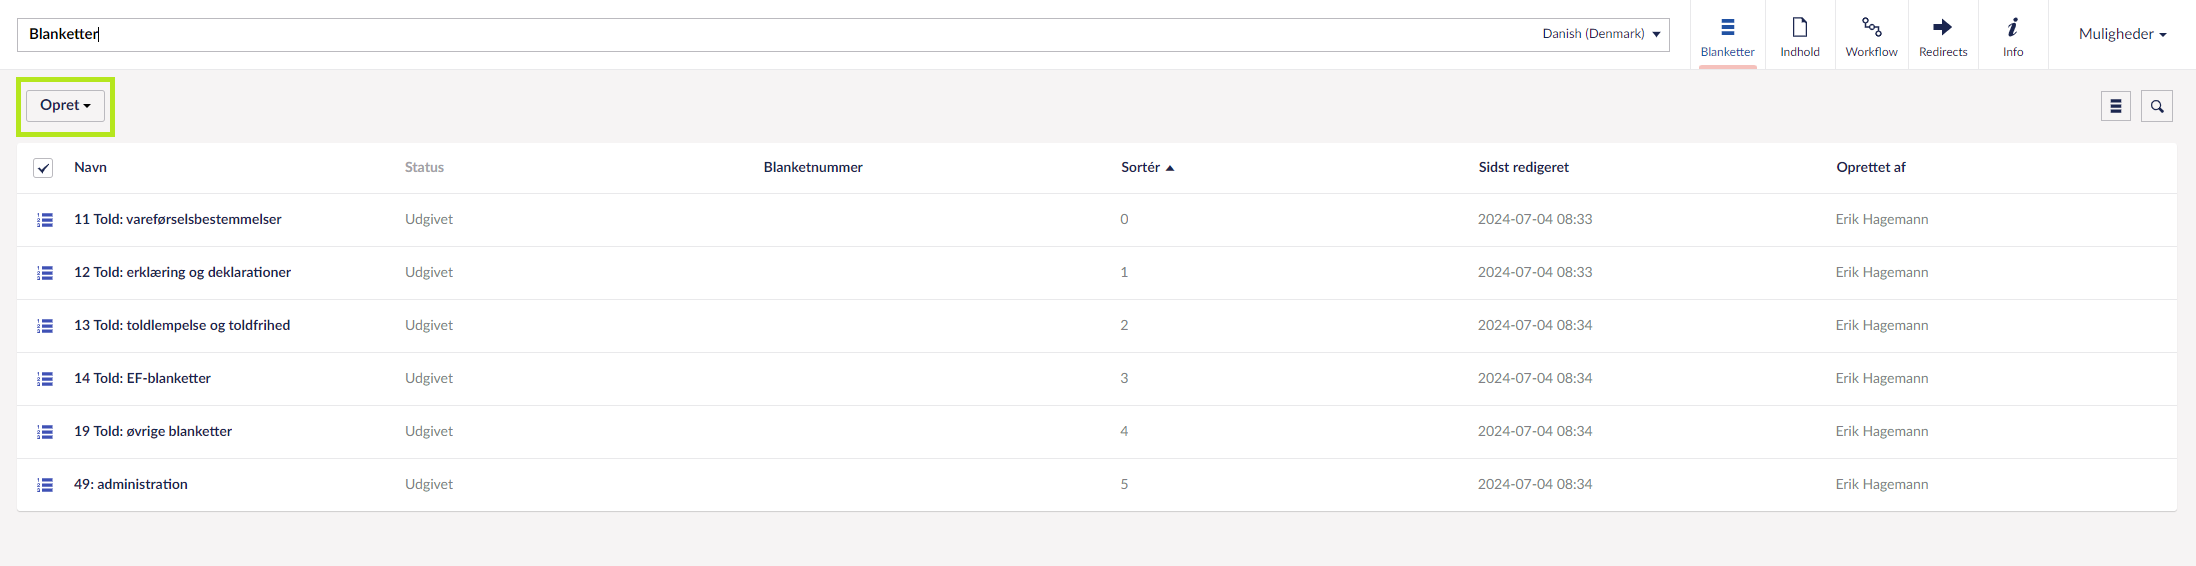Click the list icon beside 49: administration

pyautogui.click(x=45, y=485)
